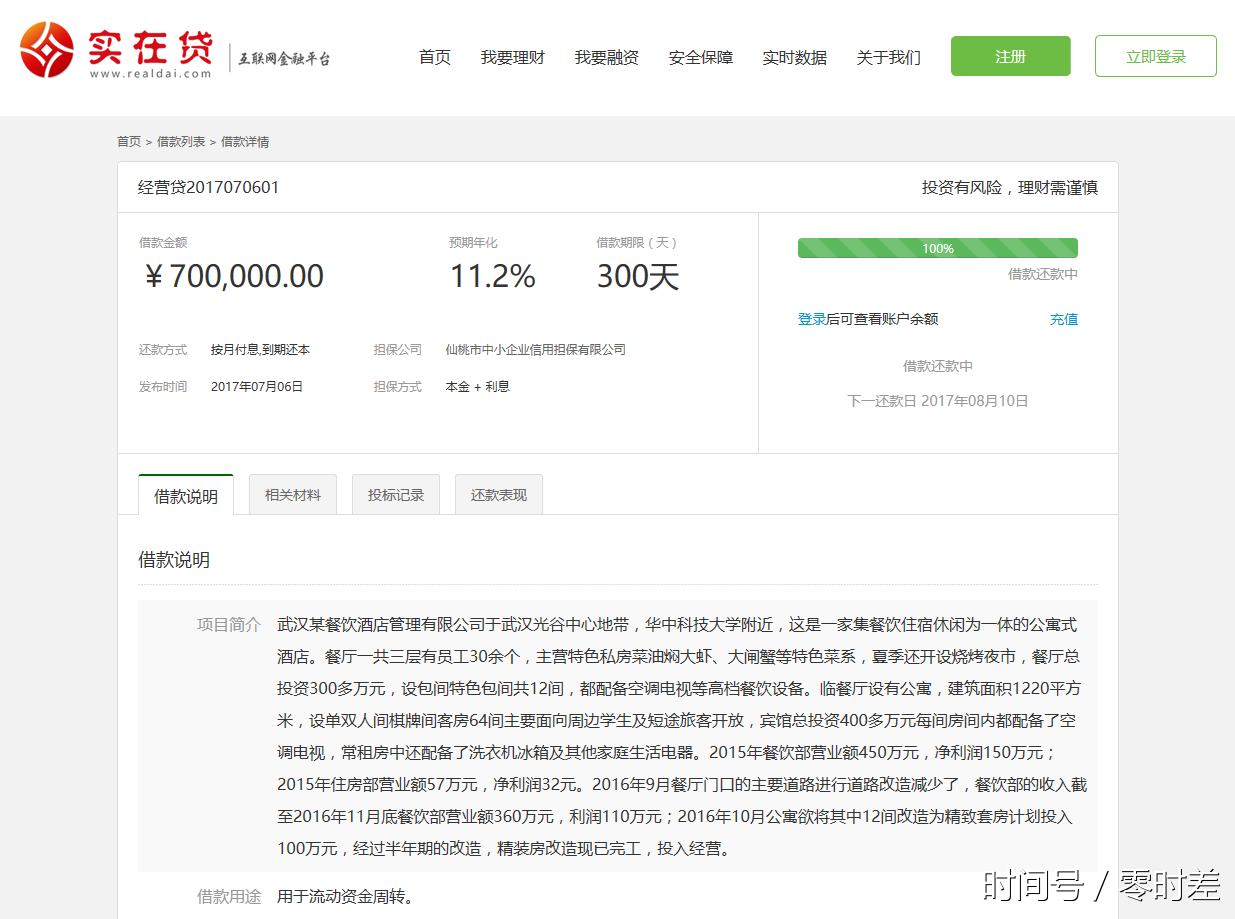This screenshot has width=1235, height=919.
Task: Open the 投标记录 tab
Action: point(396,495)
